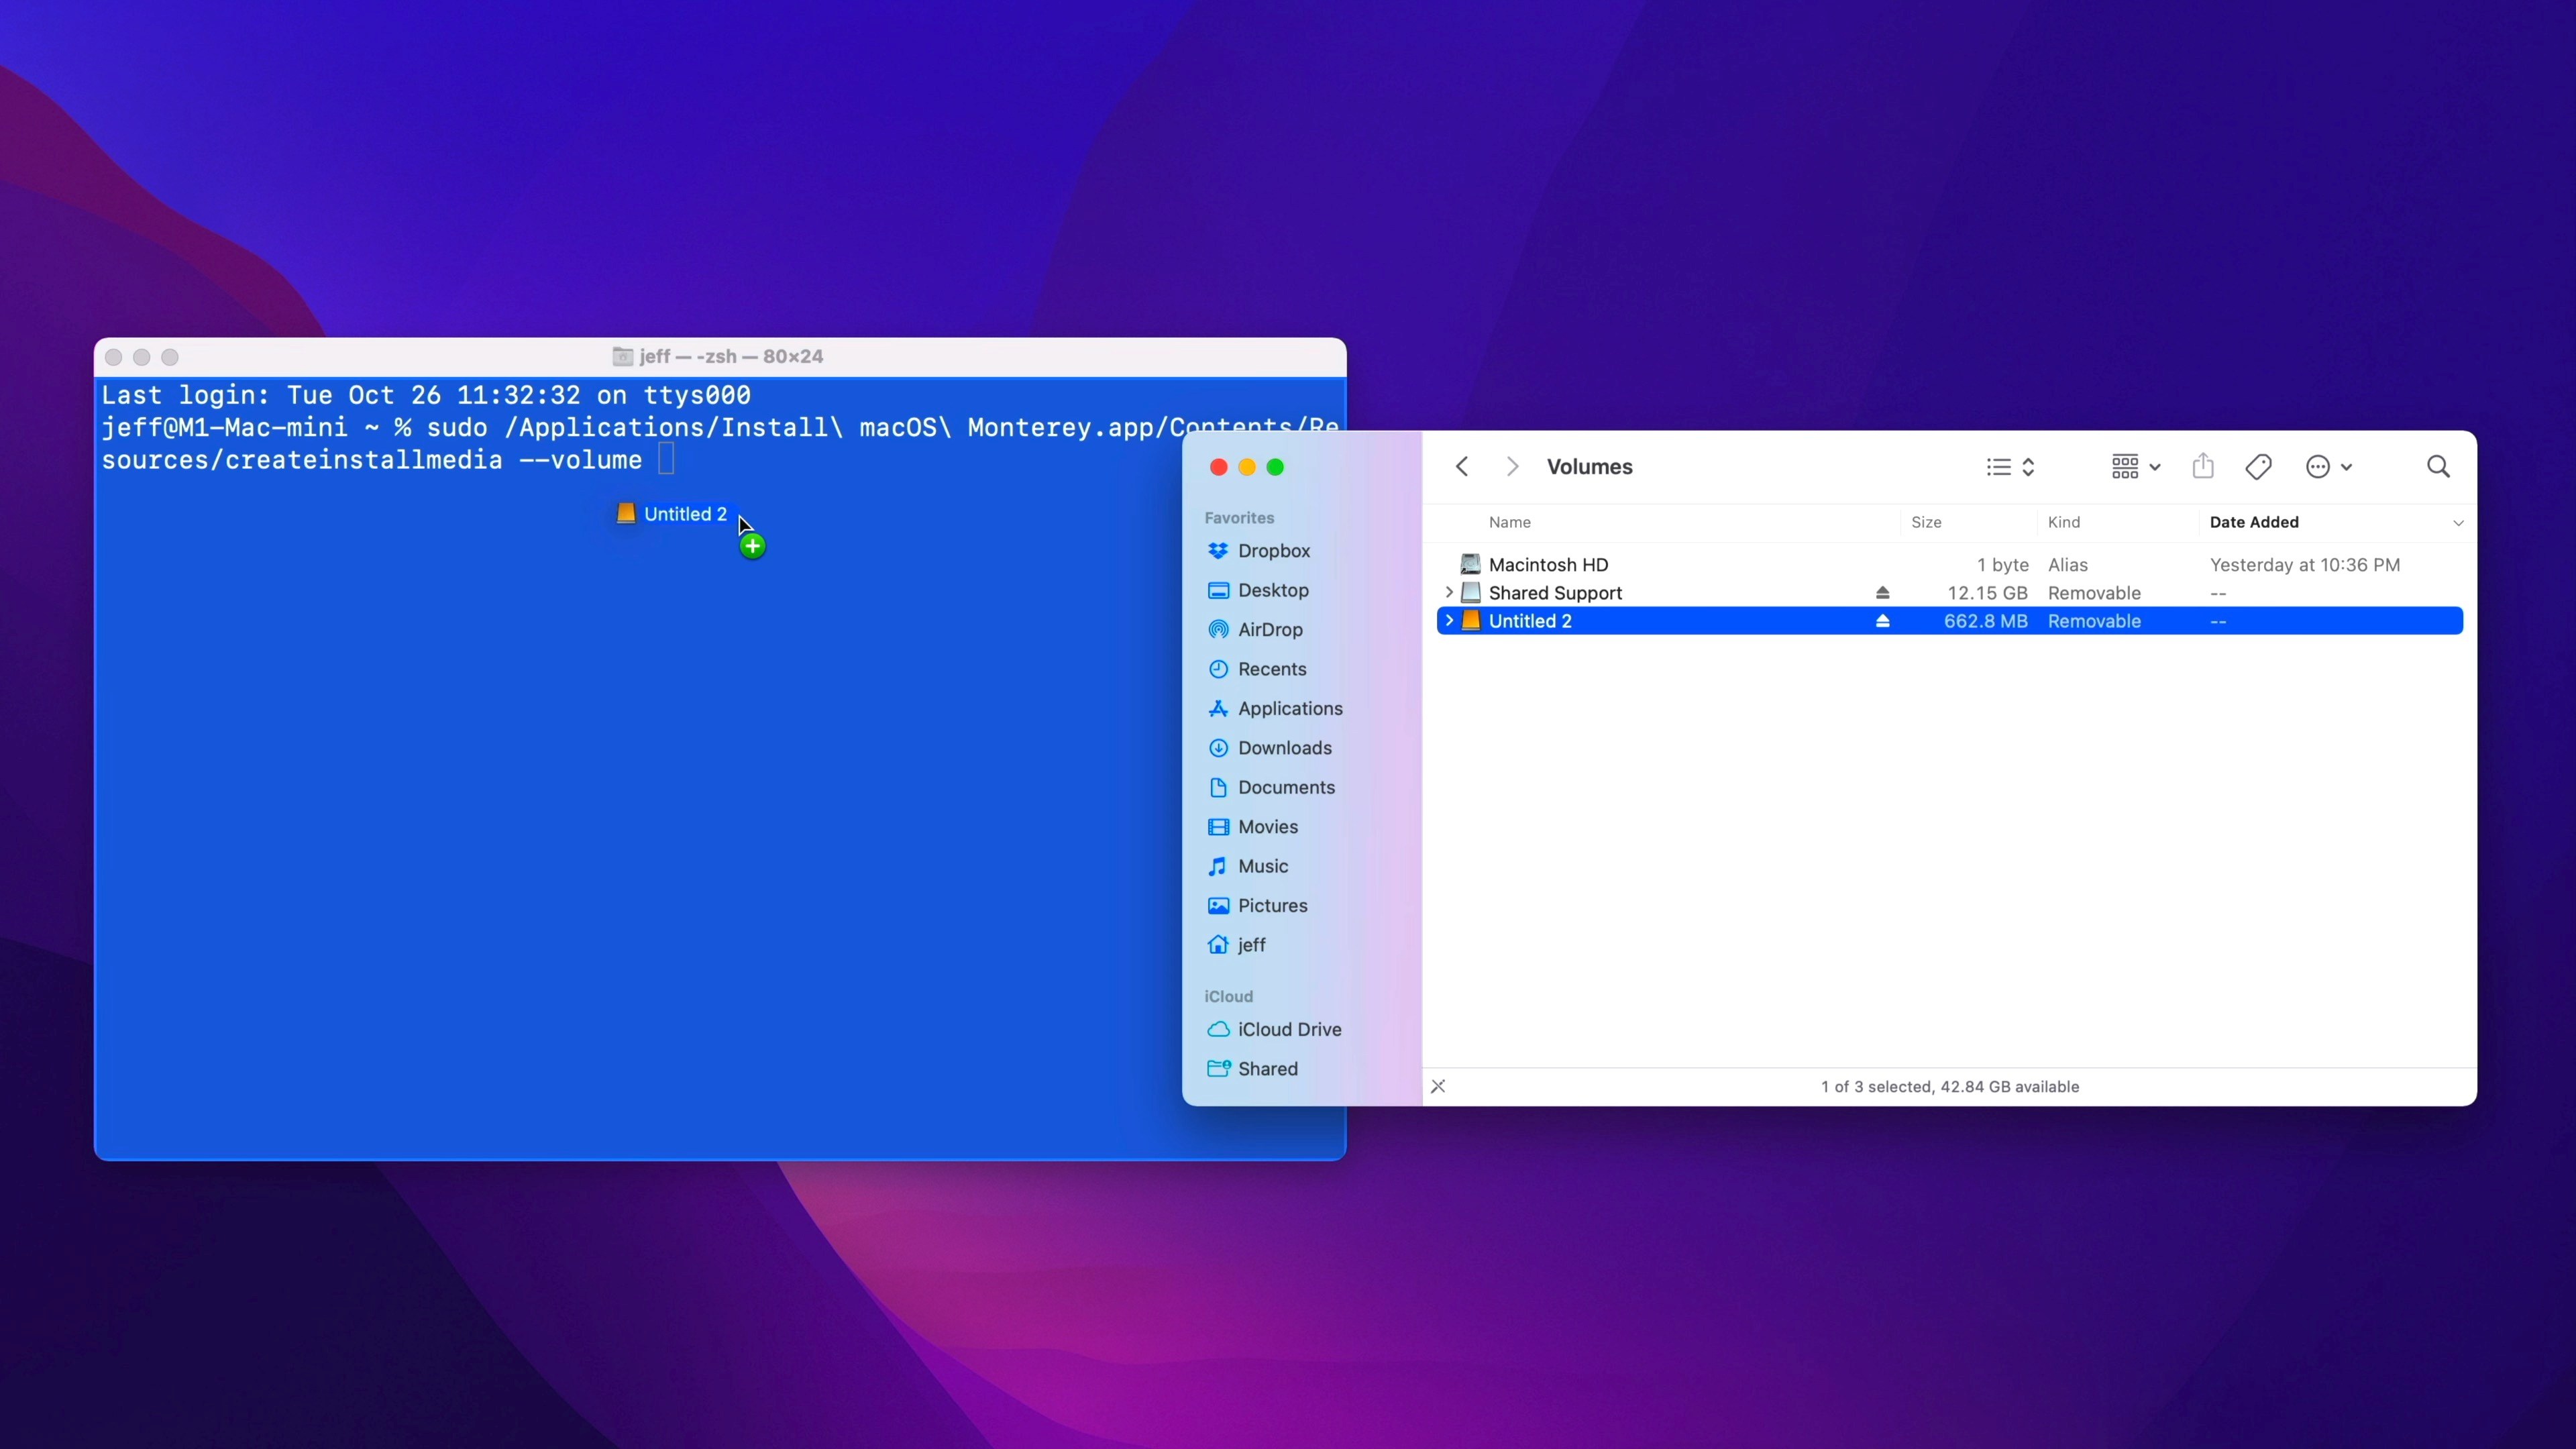The image size is (2576, 1449).
Task: Close the Finder window red button
Action: click(1218, 467)
